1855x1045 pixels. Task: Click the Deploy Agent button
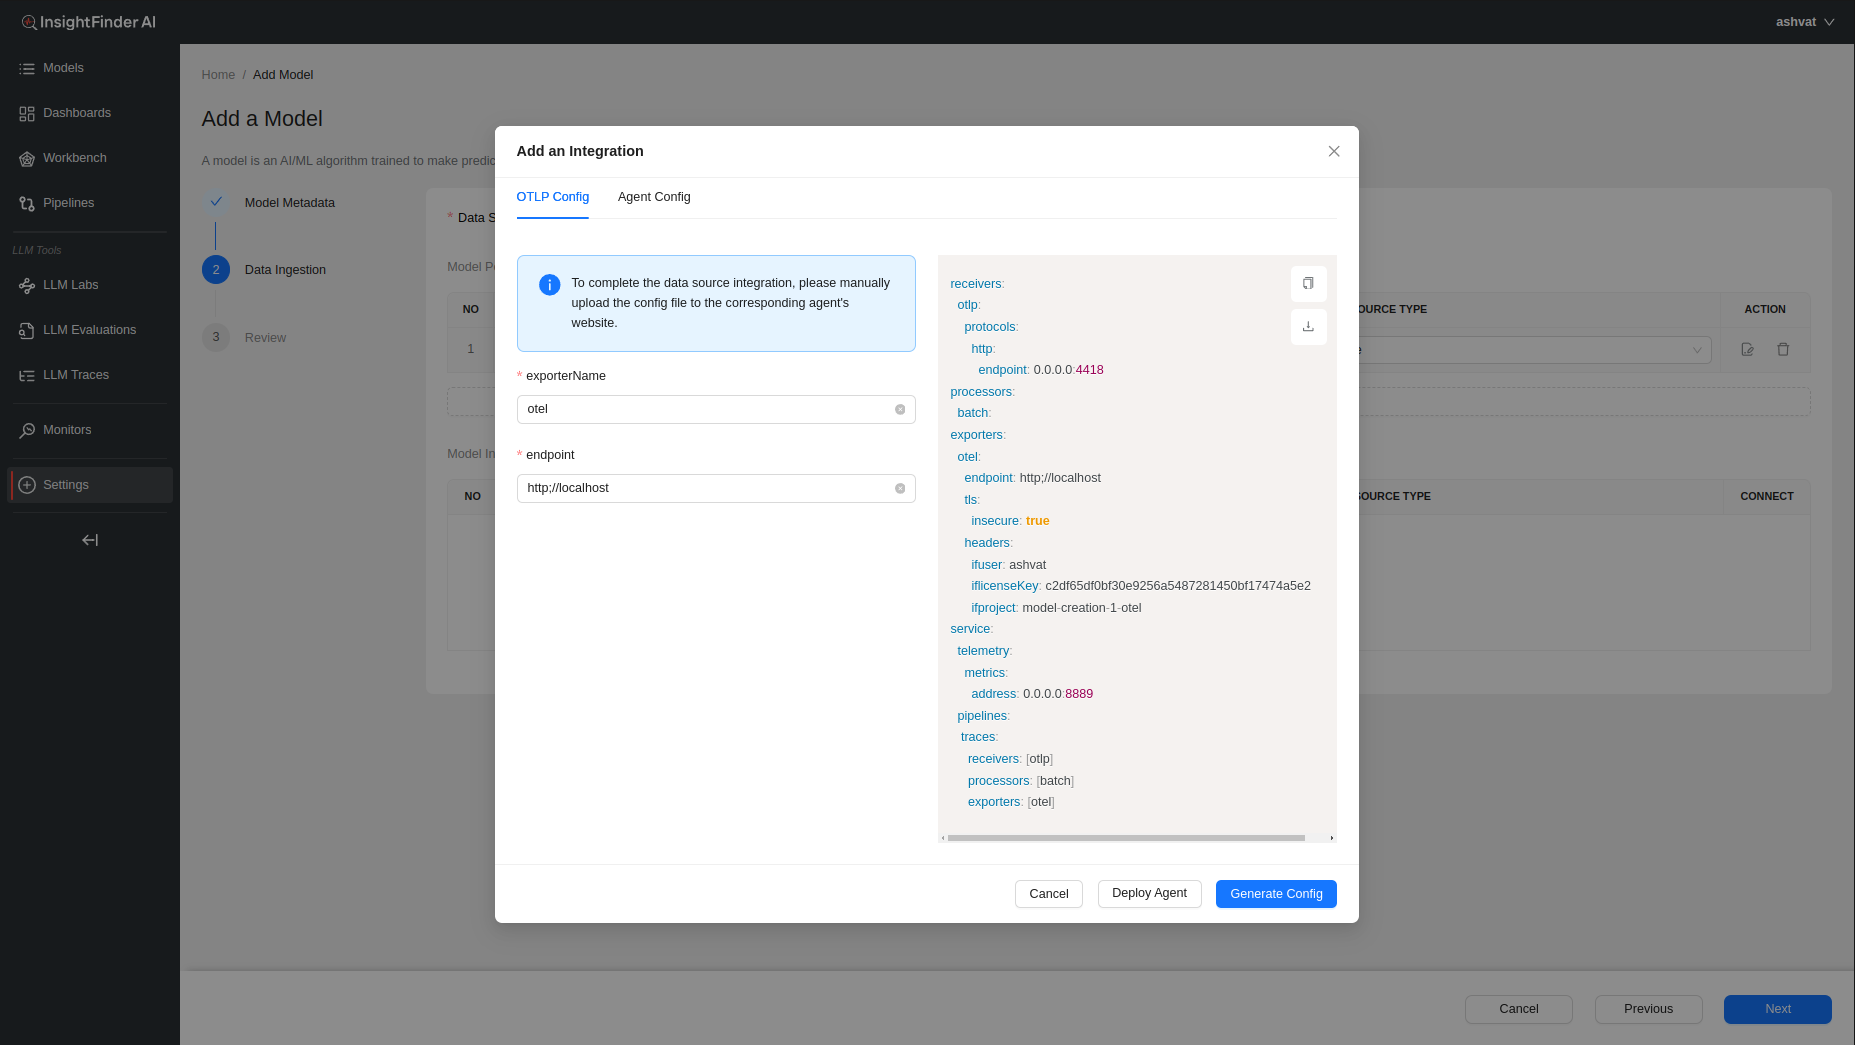(1149, 894)
